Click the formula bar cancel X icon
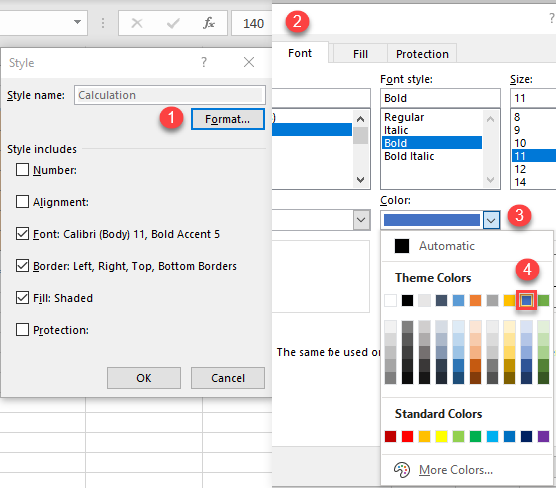The width and height of the screenshot is (556, 488). [137, 23]
